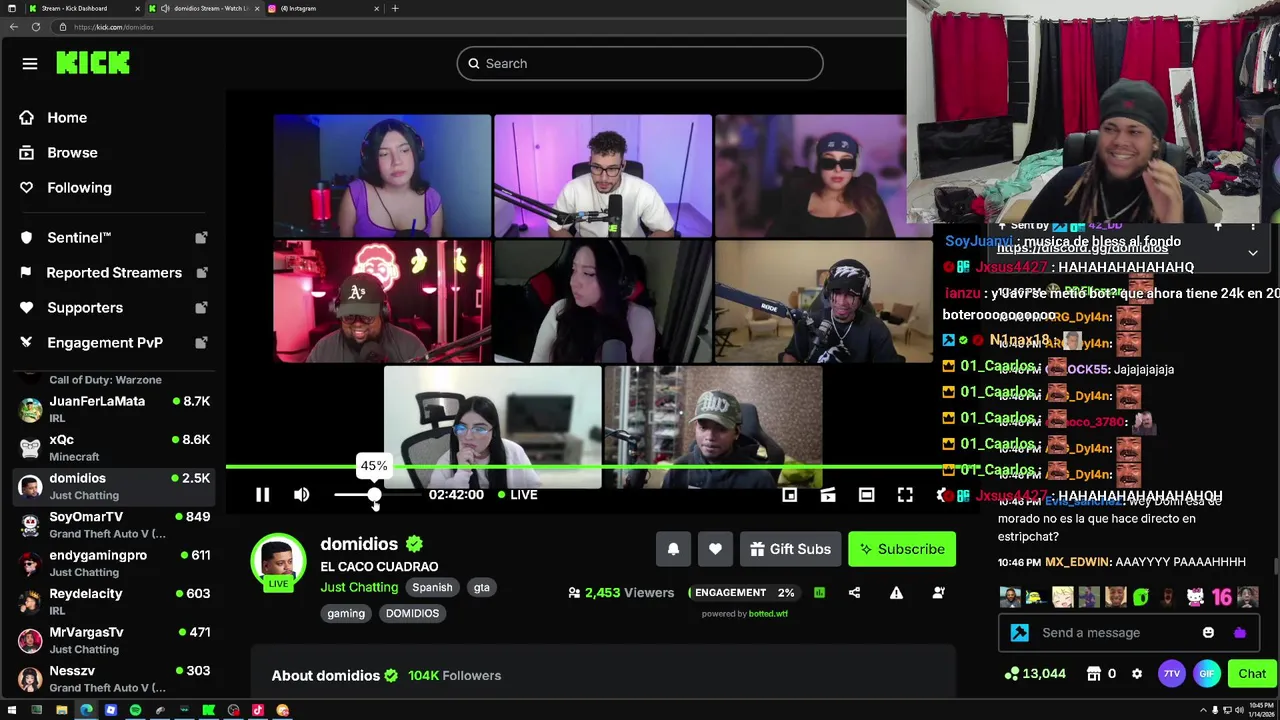1280x720 pixels.
Task: Select the gta tag
Action: point(482,588)
